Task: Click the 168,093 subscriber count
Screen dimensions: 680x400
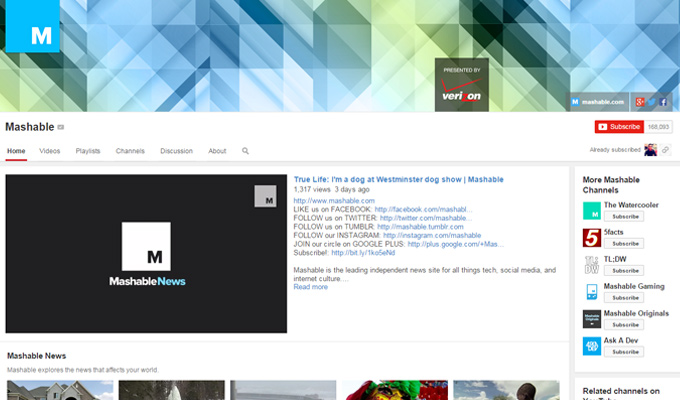Action: click(x=658, y=127)
